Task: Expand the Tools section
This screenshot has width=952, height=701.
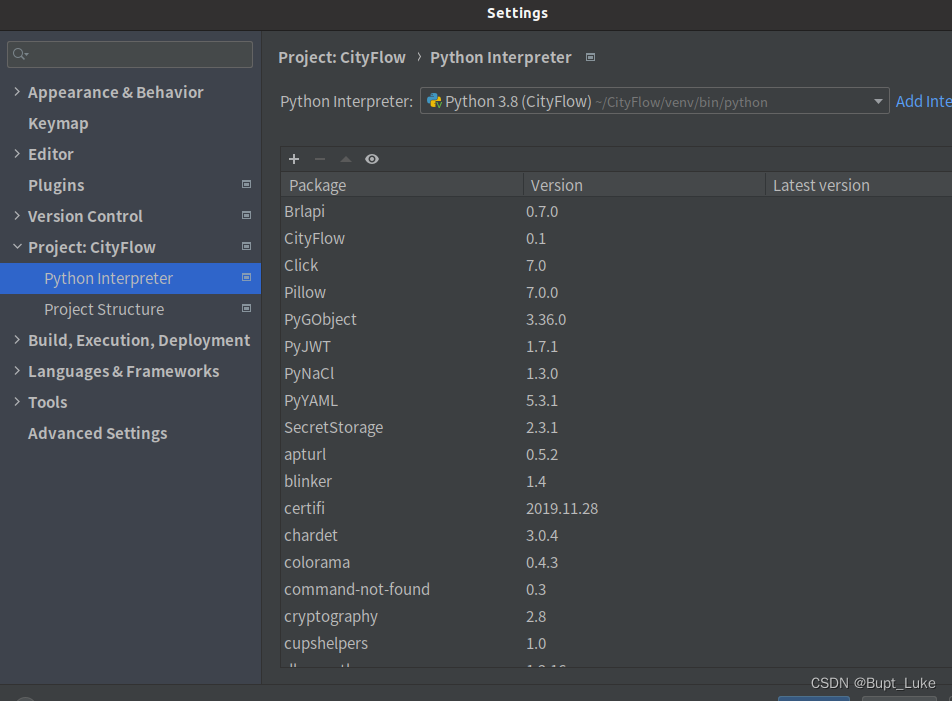Action: [x=17, y=402]
